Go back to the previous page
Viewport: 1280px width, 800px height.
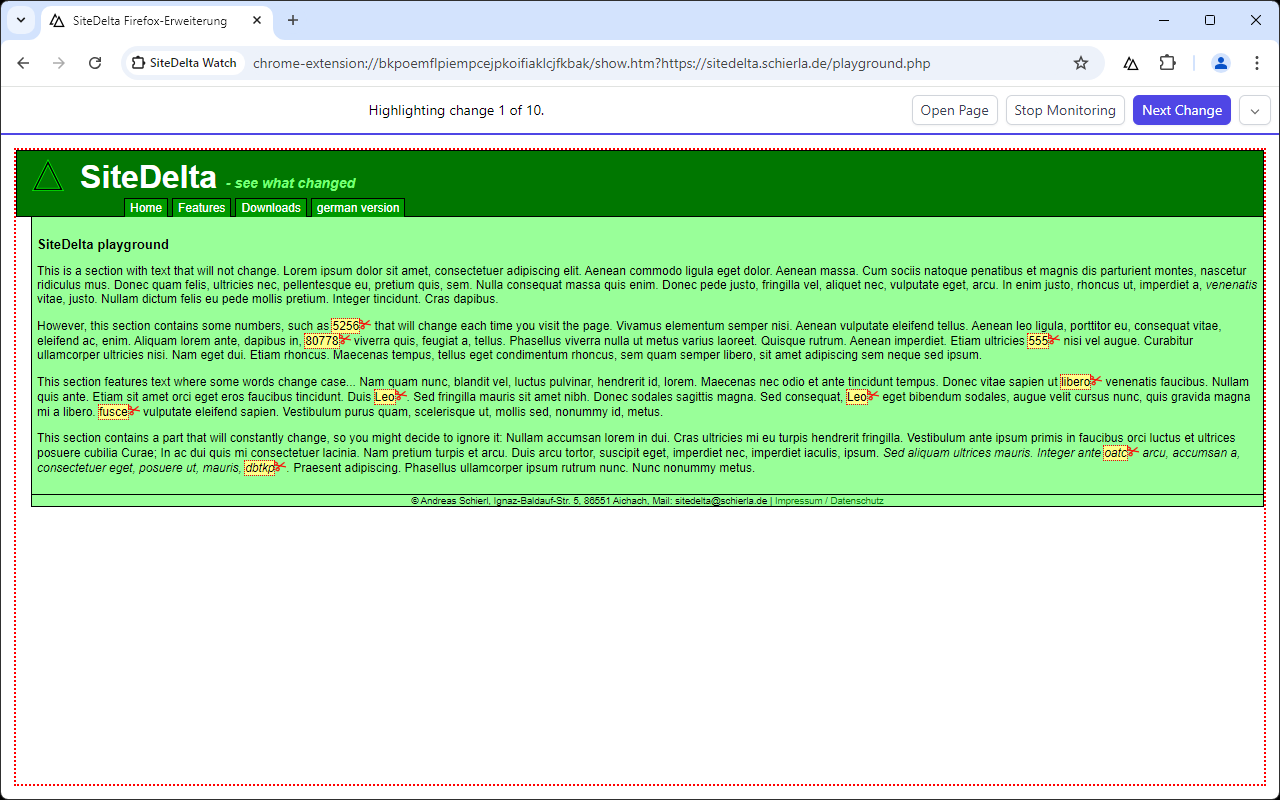click(x=24, y=63)
